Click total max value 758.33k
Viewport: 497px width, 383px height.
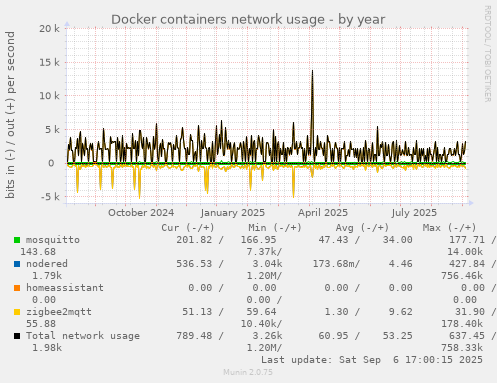tap(462, 348)
